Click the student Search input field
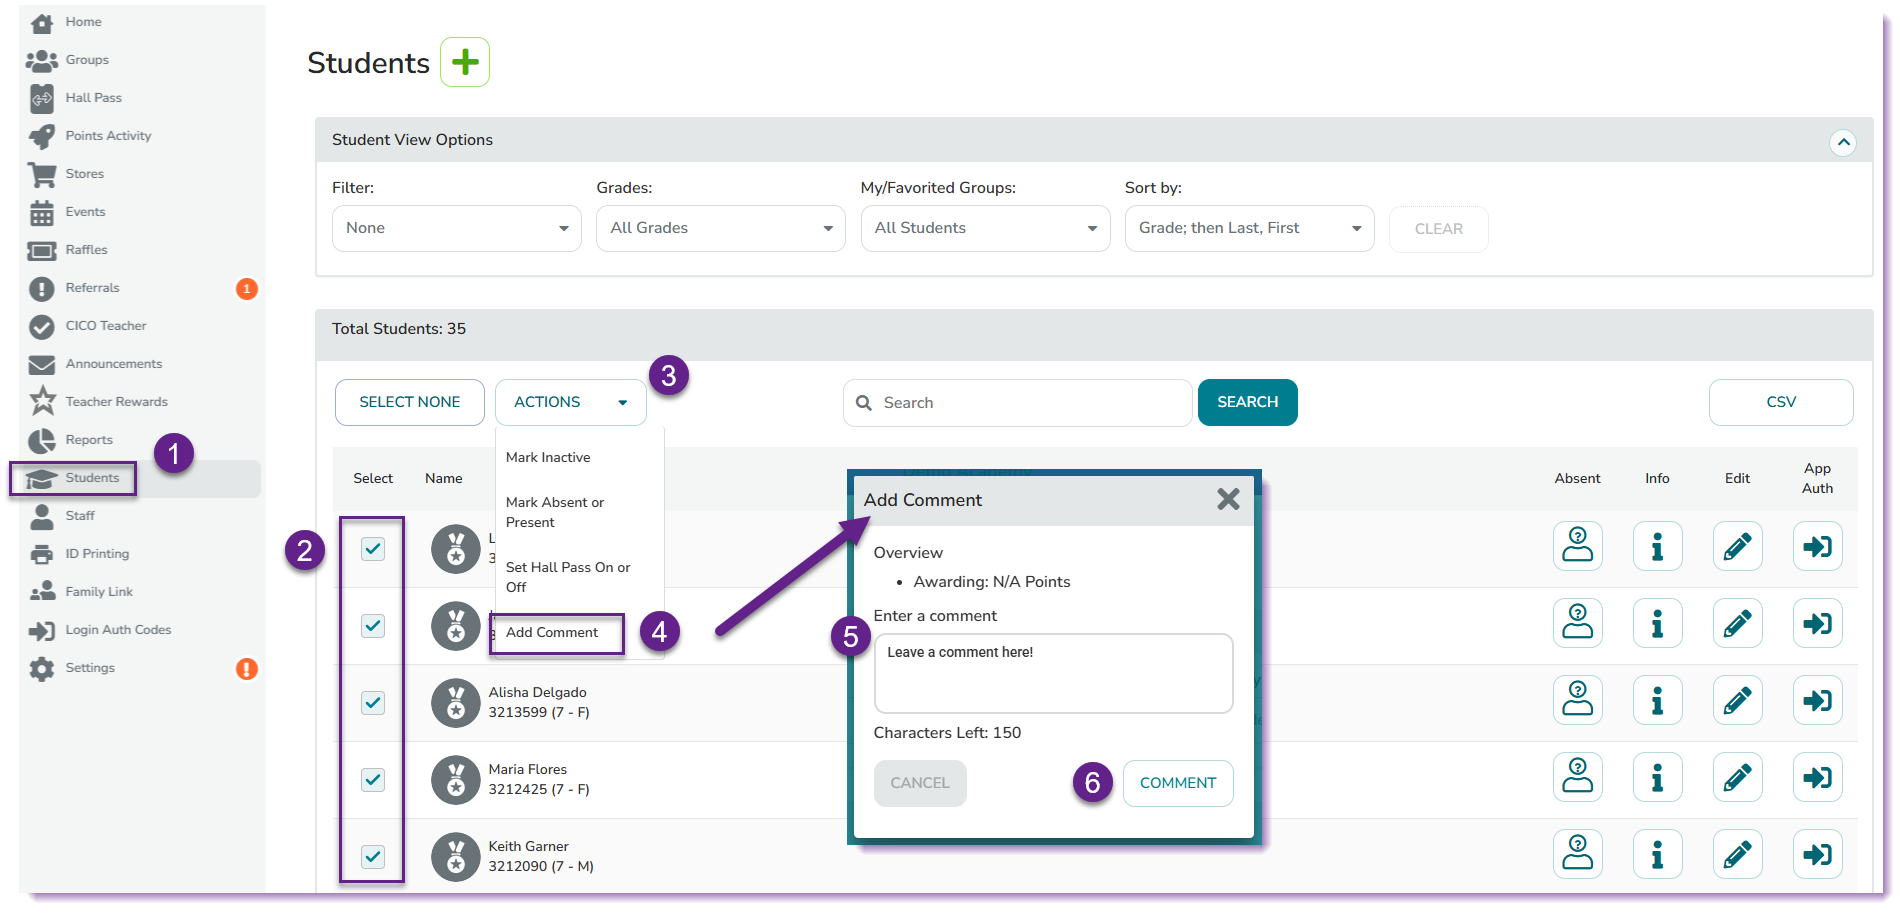 (1018, 403)
